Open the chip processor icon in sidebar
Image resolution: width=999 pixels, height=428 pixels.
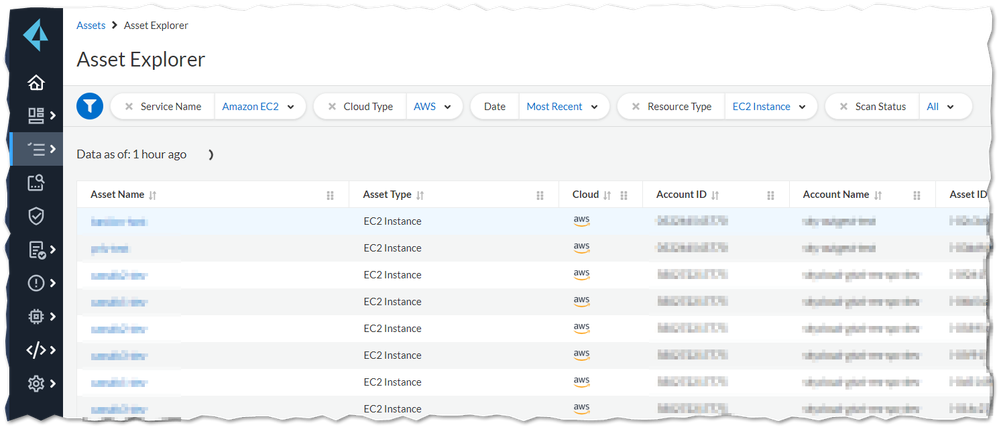click(37, 316)
